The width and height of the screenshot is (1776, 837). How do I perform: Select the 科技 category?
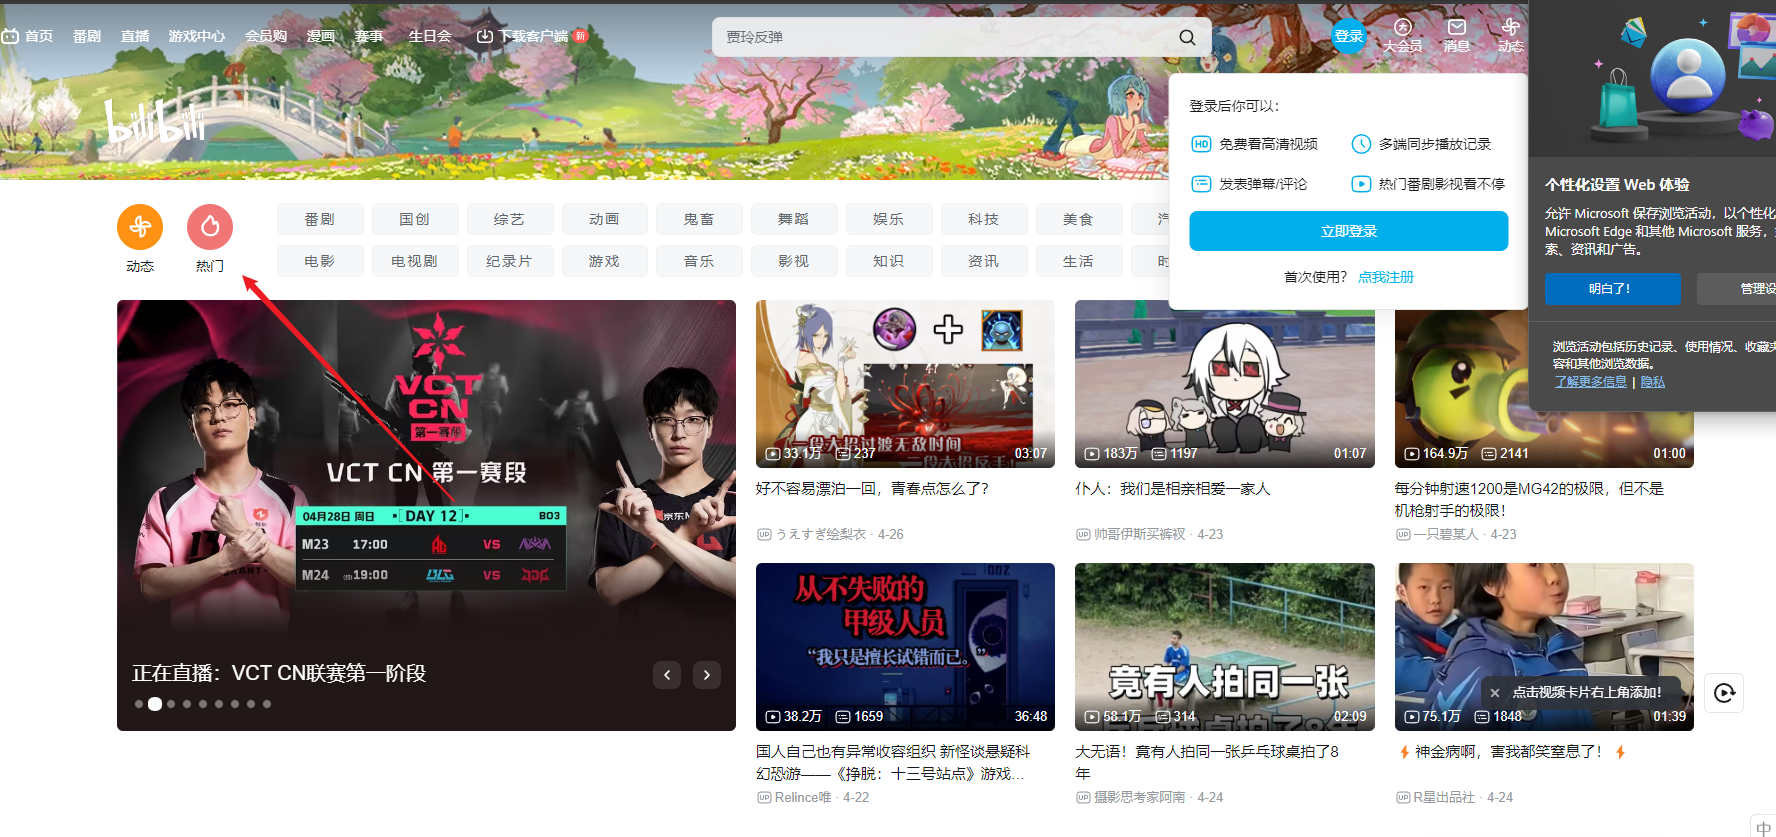[x=984, y=219]
